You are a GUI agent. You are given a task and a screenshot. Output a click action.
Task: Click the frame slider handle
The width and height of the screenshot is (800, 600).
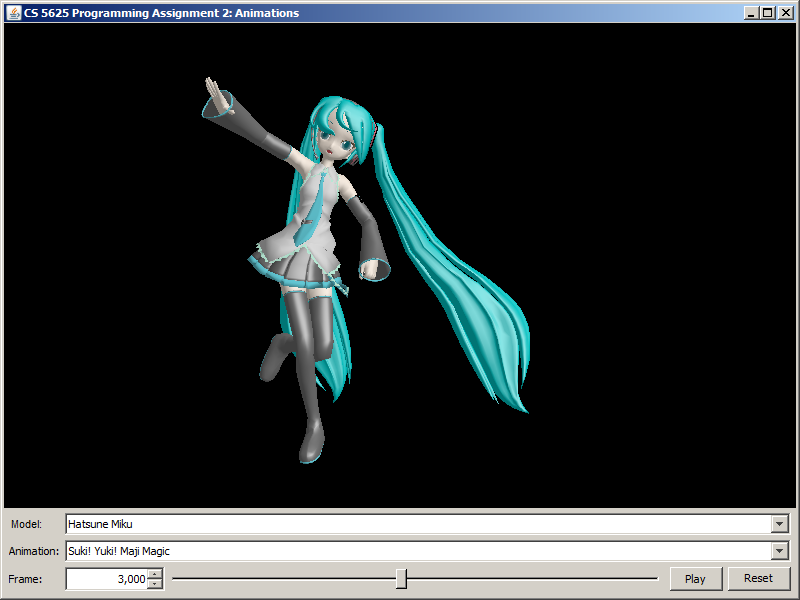click(x=401, y=579)
